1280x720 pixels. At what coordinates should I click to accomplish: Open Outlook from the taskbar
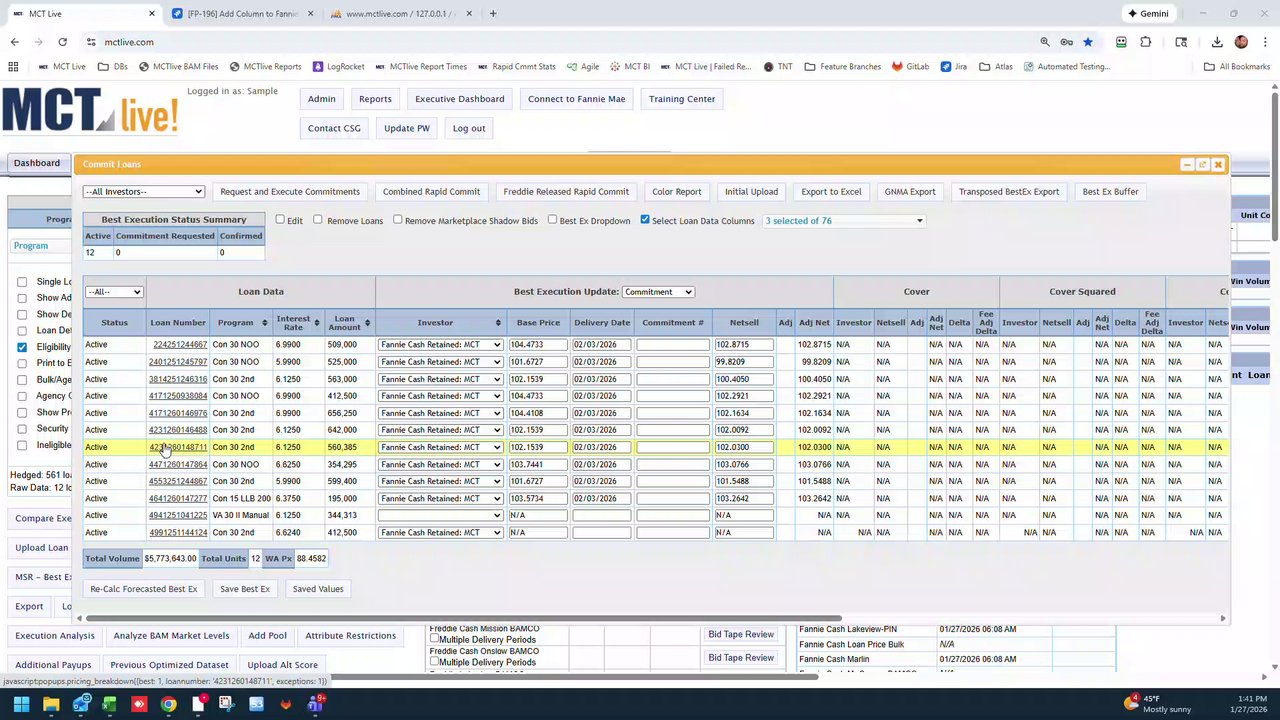coord(80,705)
